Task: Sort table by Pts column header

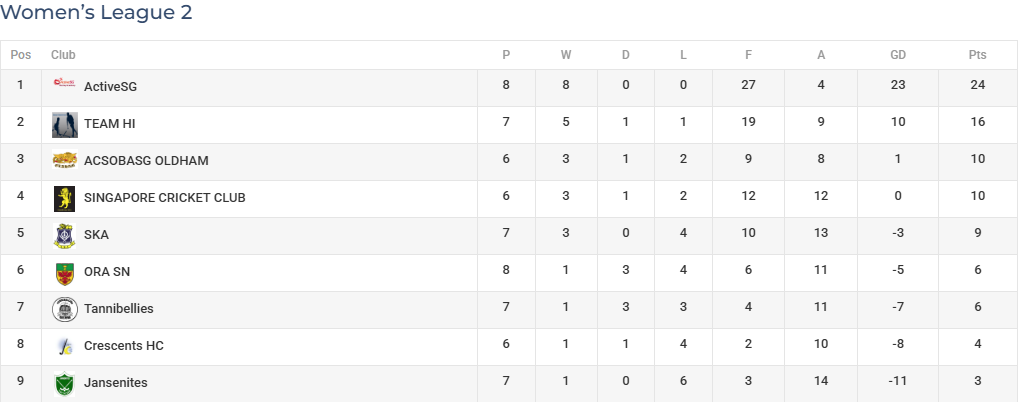Action: [977, 55]
